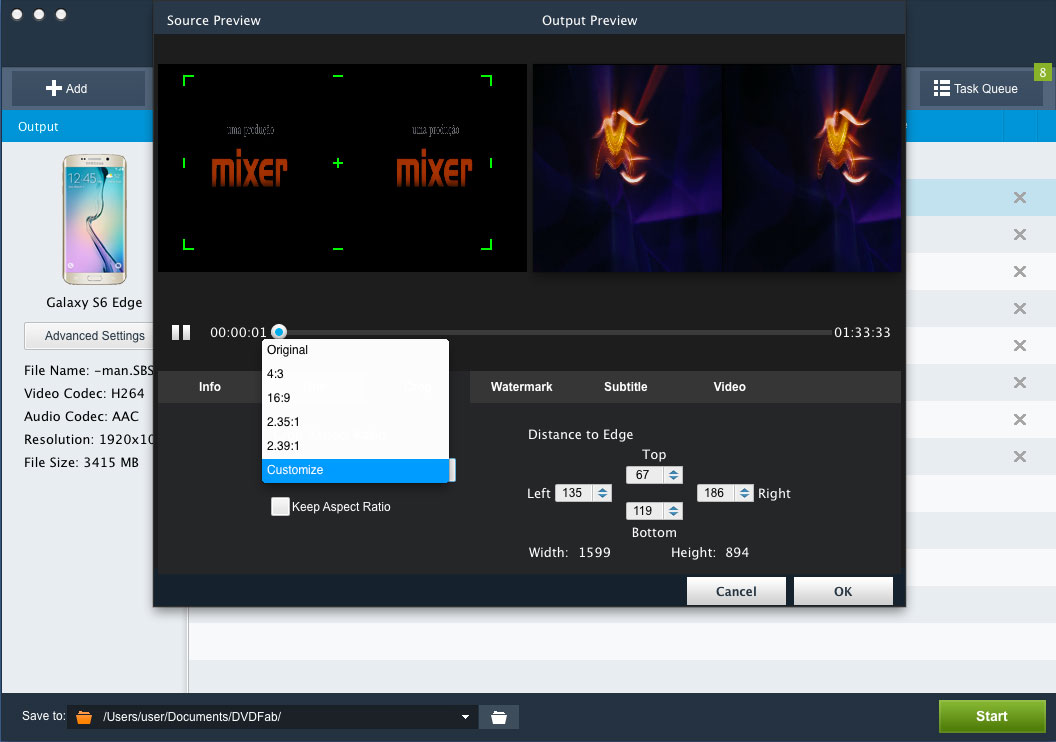This screenshot has height=742, width=1056.
Task: Click the /Users/user/Documents/DVDFab/ path field
Action: click(273, 717)
